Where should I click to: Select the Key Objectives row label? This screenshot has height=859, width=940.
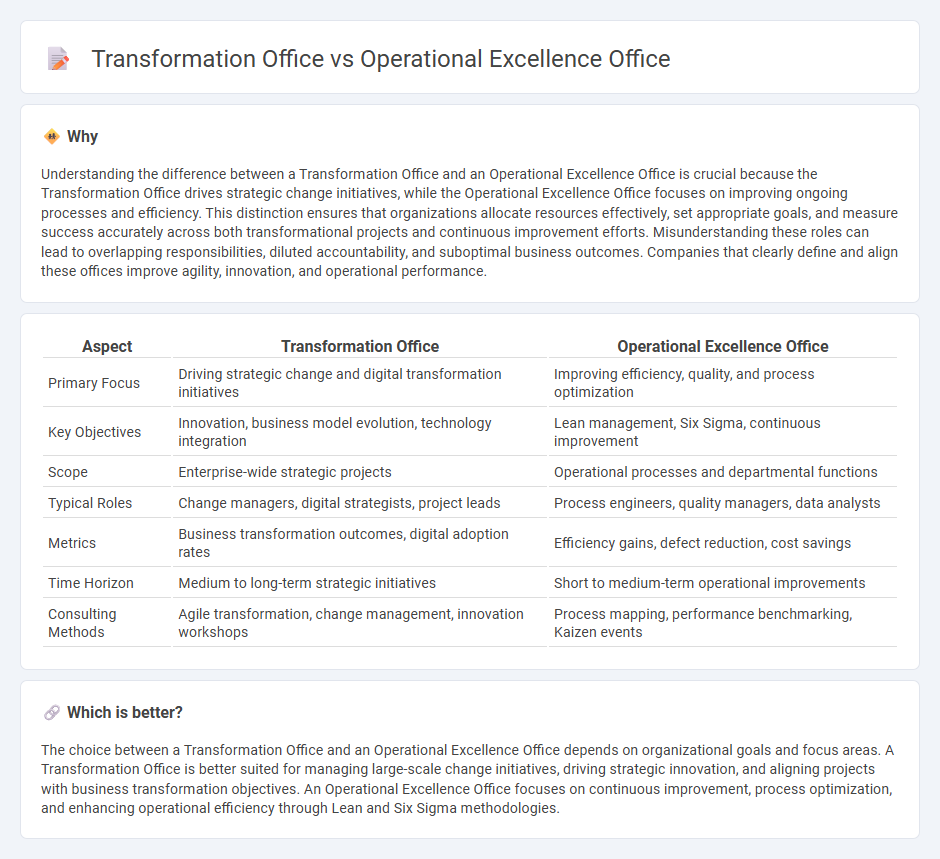95,432
